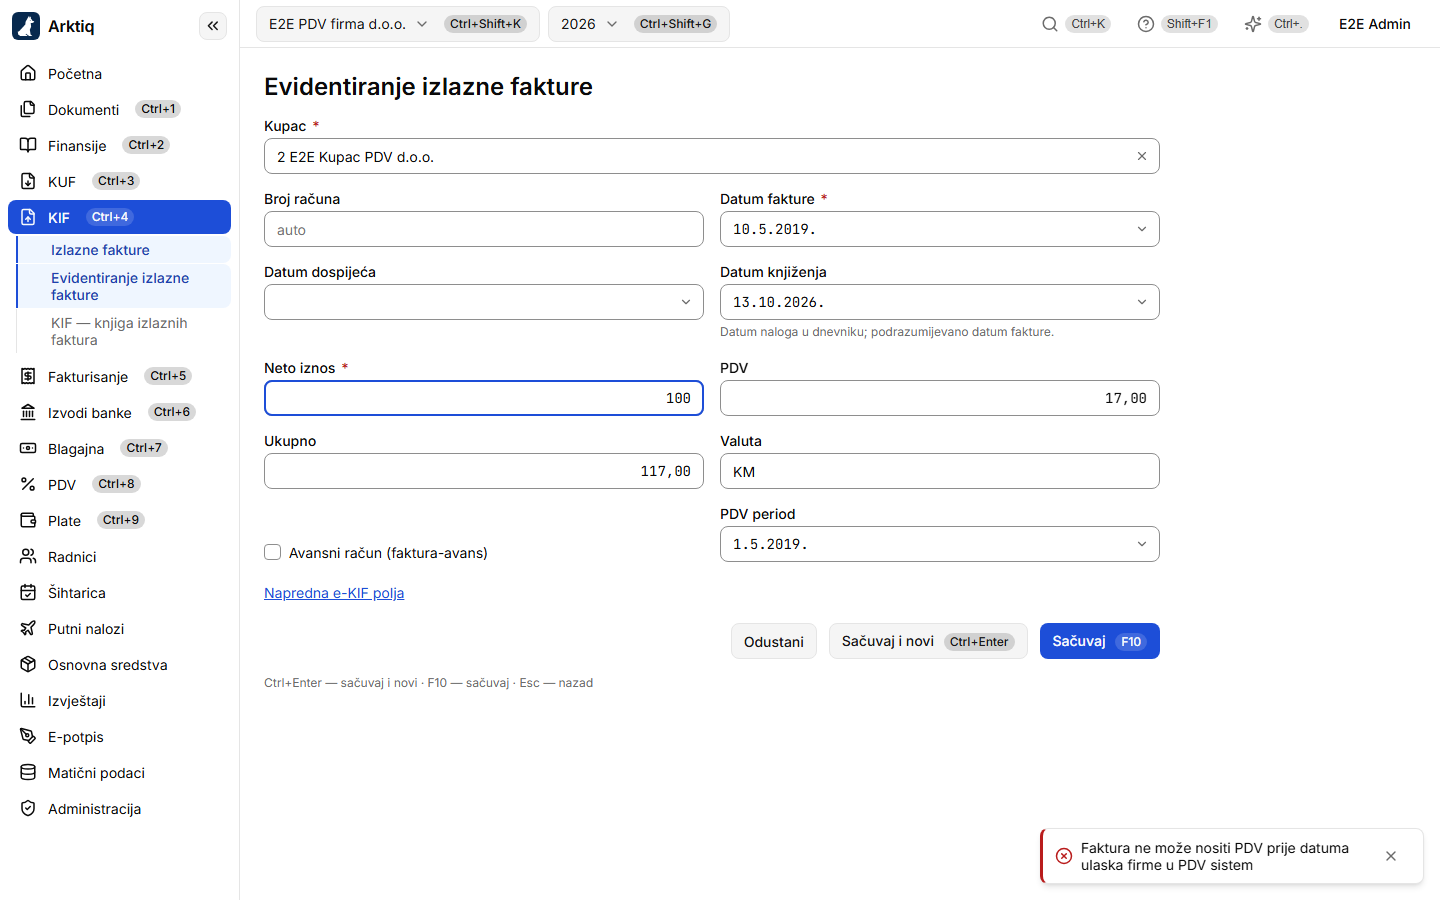
Task: Open Izvodi banke bank icon
Action: 28,412
